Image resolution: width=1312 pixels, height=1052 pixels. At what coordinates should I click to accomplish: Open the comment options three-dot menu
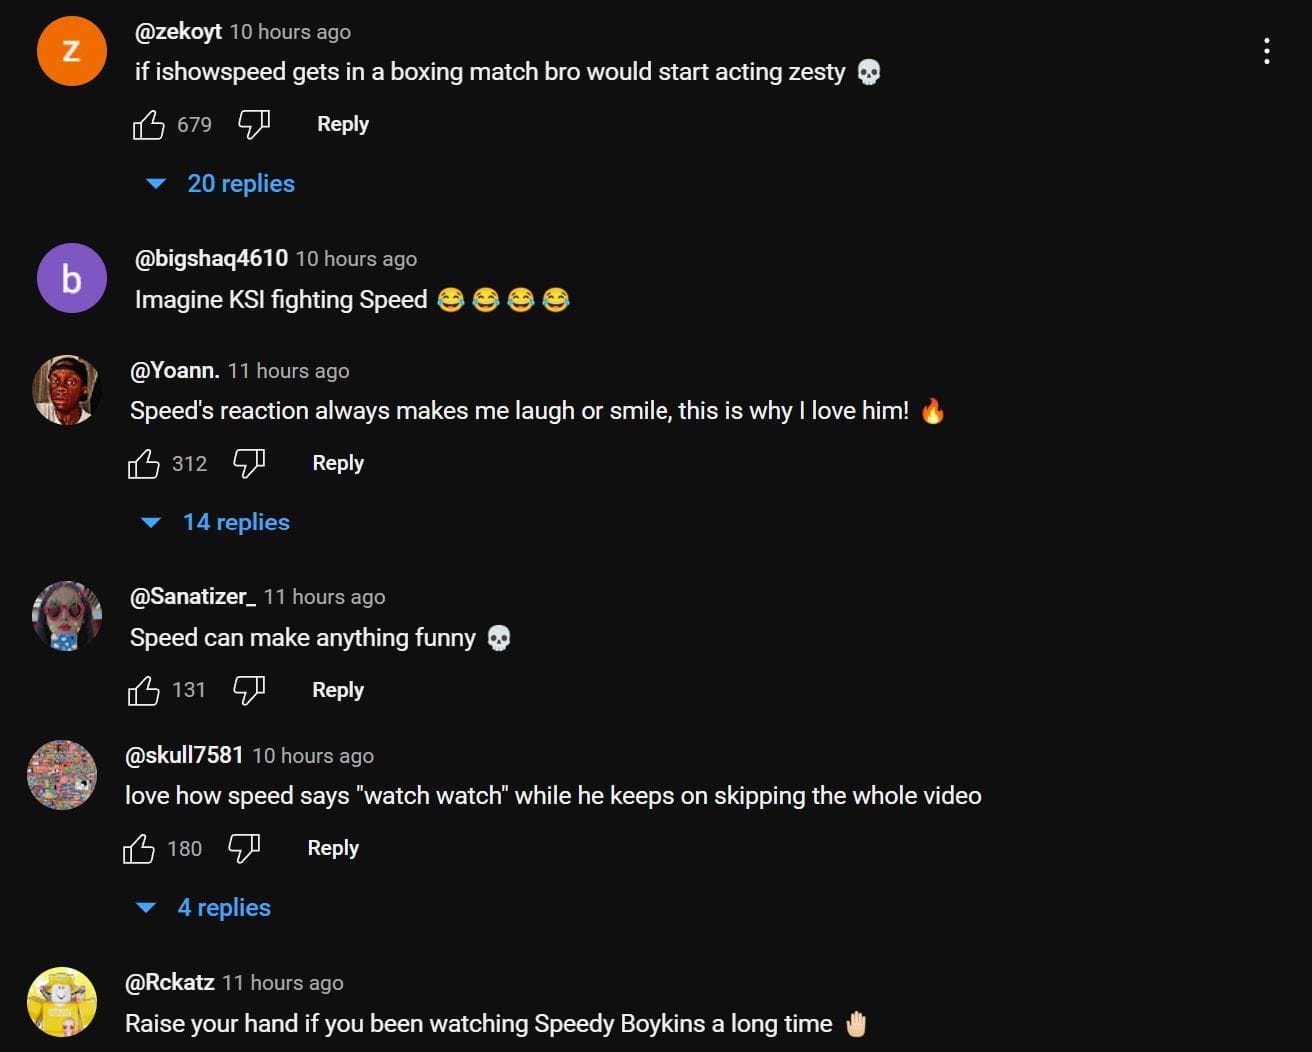point(1267,49)
